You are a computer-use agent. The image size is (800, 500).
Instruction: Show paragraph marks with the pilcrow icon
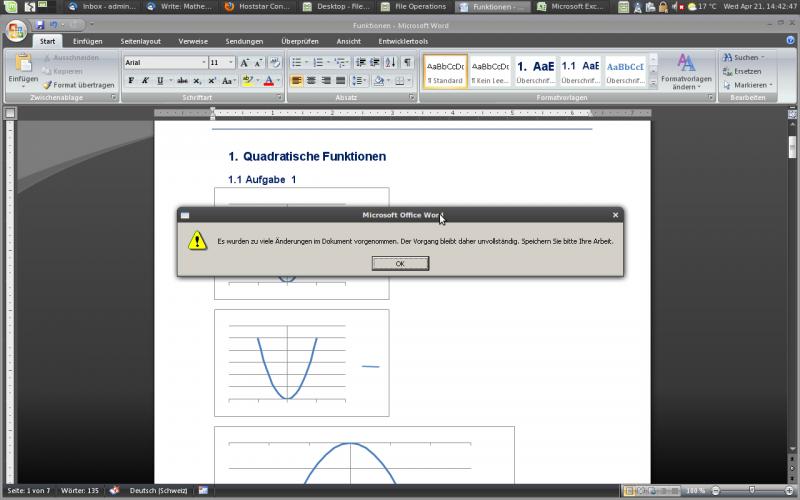click(407, 62)
